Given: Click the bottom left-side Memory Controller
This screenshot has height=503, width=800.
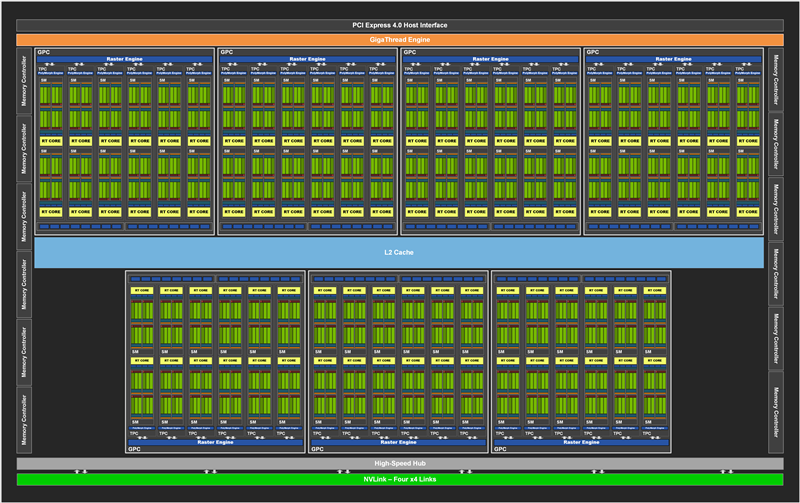Looking at the screenshot, I should pos(24,419).
